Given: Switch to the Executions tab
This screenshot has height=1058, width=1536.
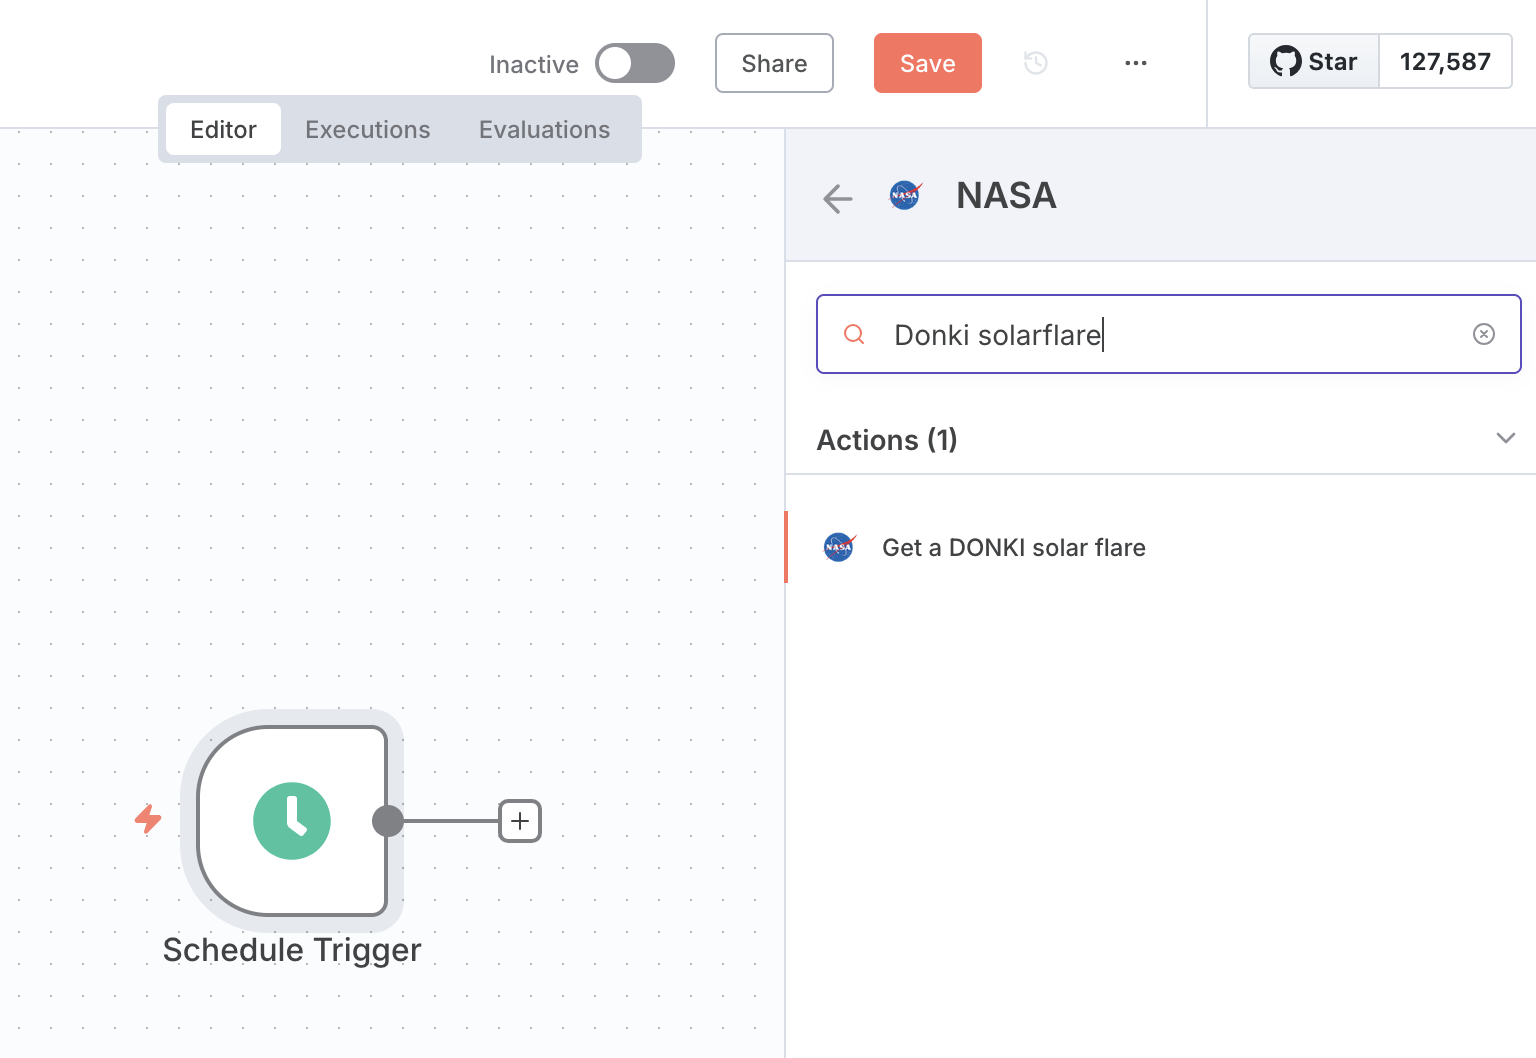Looking at the screenshot, I should pos(368,129).
